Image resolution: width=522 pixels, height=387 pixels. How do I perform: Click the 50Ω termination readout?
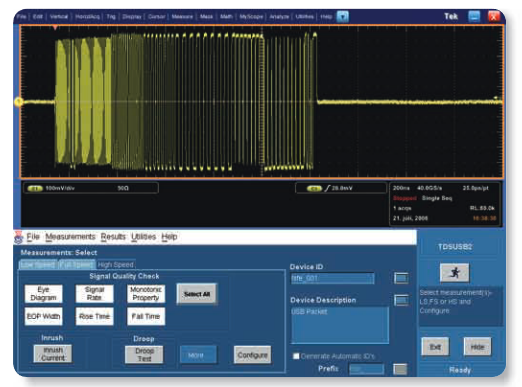[123, 188]
